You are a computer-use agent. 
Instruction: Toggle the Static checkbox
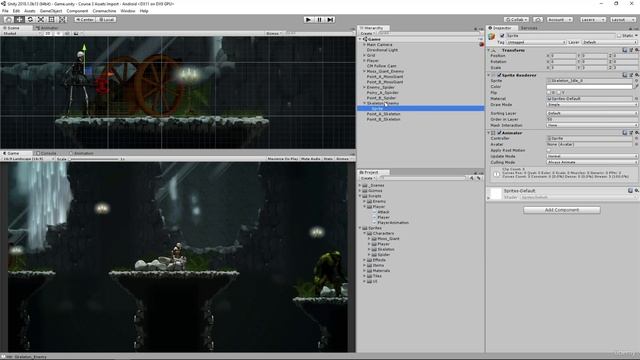tap(619, 36)
